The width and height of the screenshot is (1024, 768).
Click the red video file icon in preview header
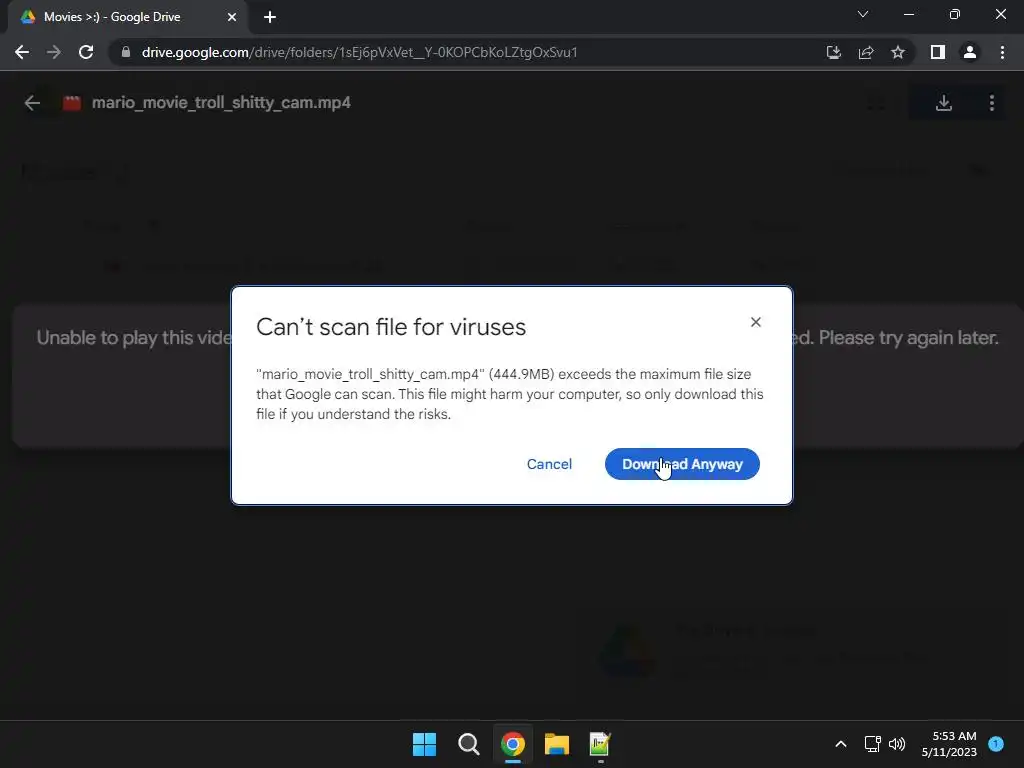pyautogui.click(x=72, y=103)
